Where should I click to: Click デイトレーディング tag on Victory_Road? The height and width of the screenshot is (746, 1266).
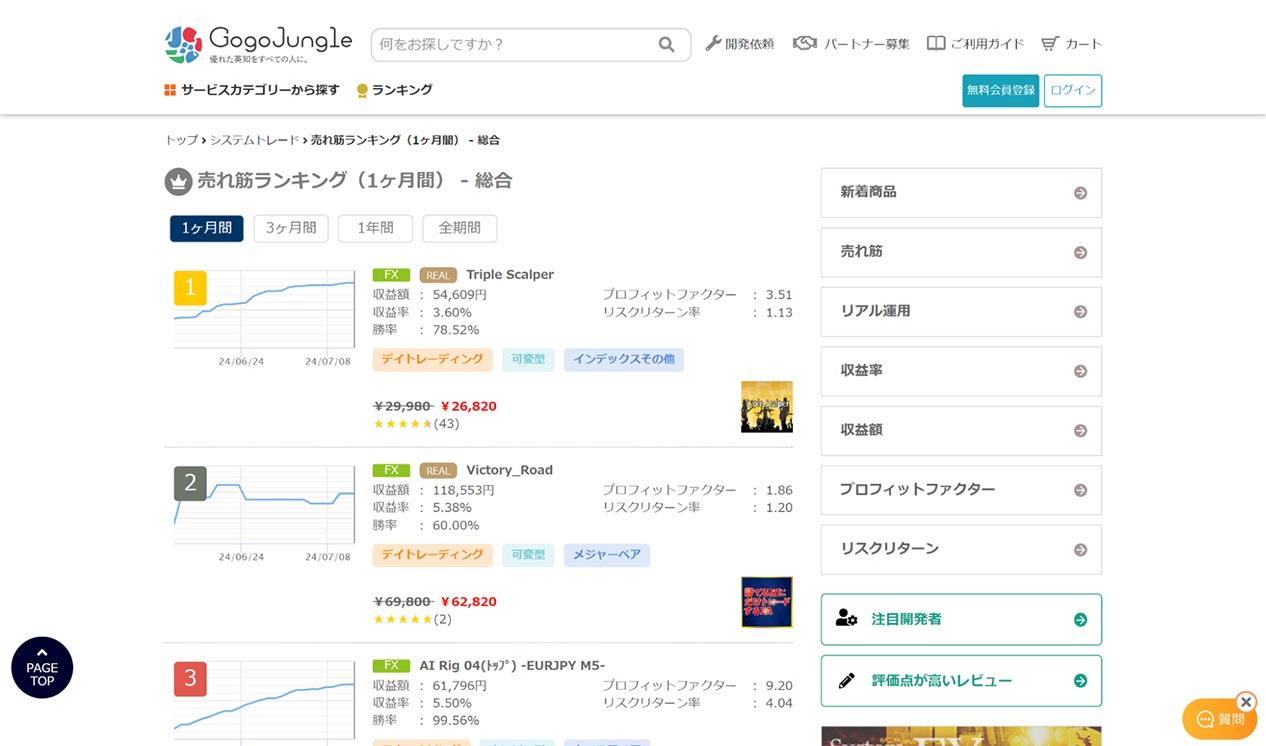[432, 555]
